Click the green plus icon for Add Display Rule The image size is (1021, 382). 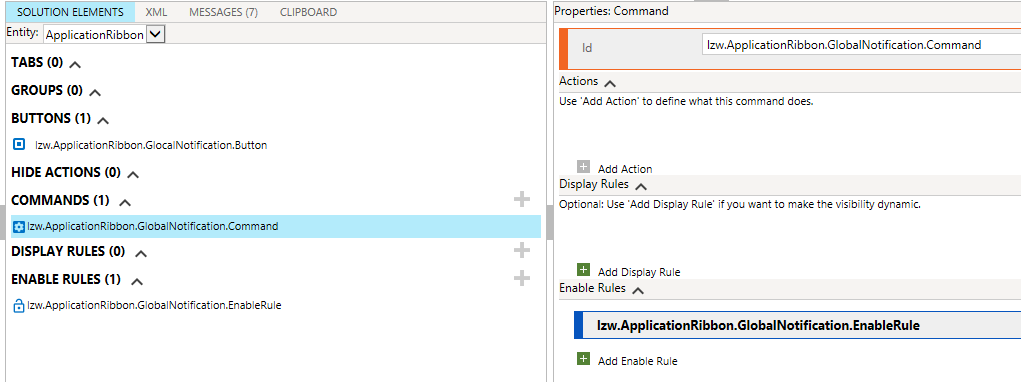tap(583, 269)
